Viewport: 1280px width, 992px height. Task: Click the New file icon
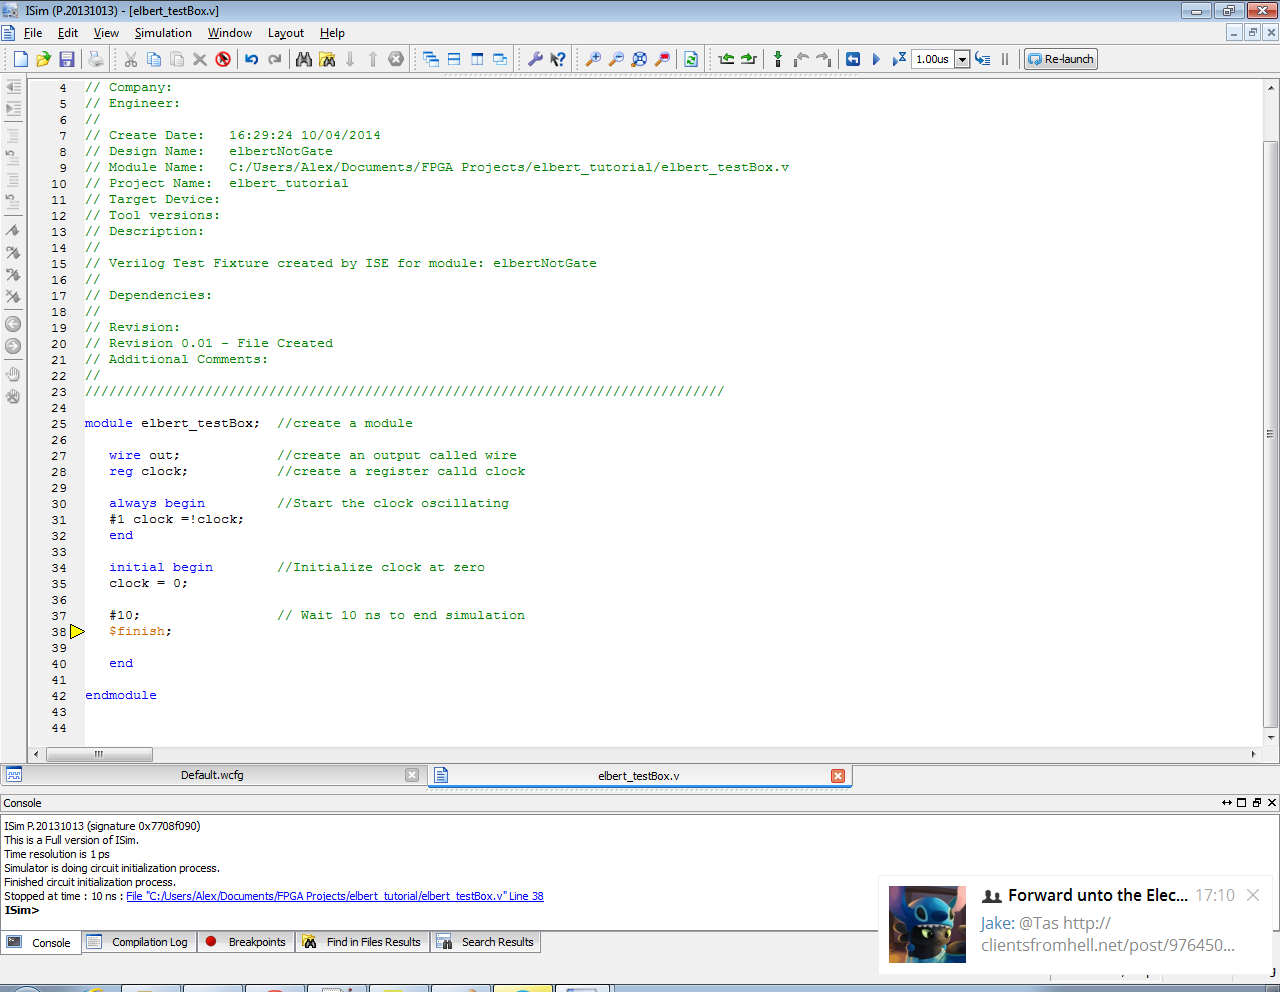20,59
